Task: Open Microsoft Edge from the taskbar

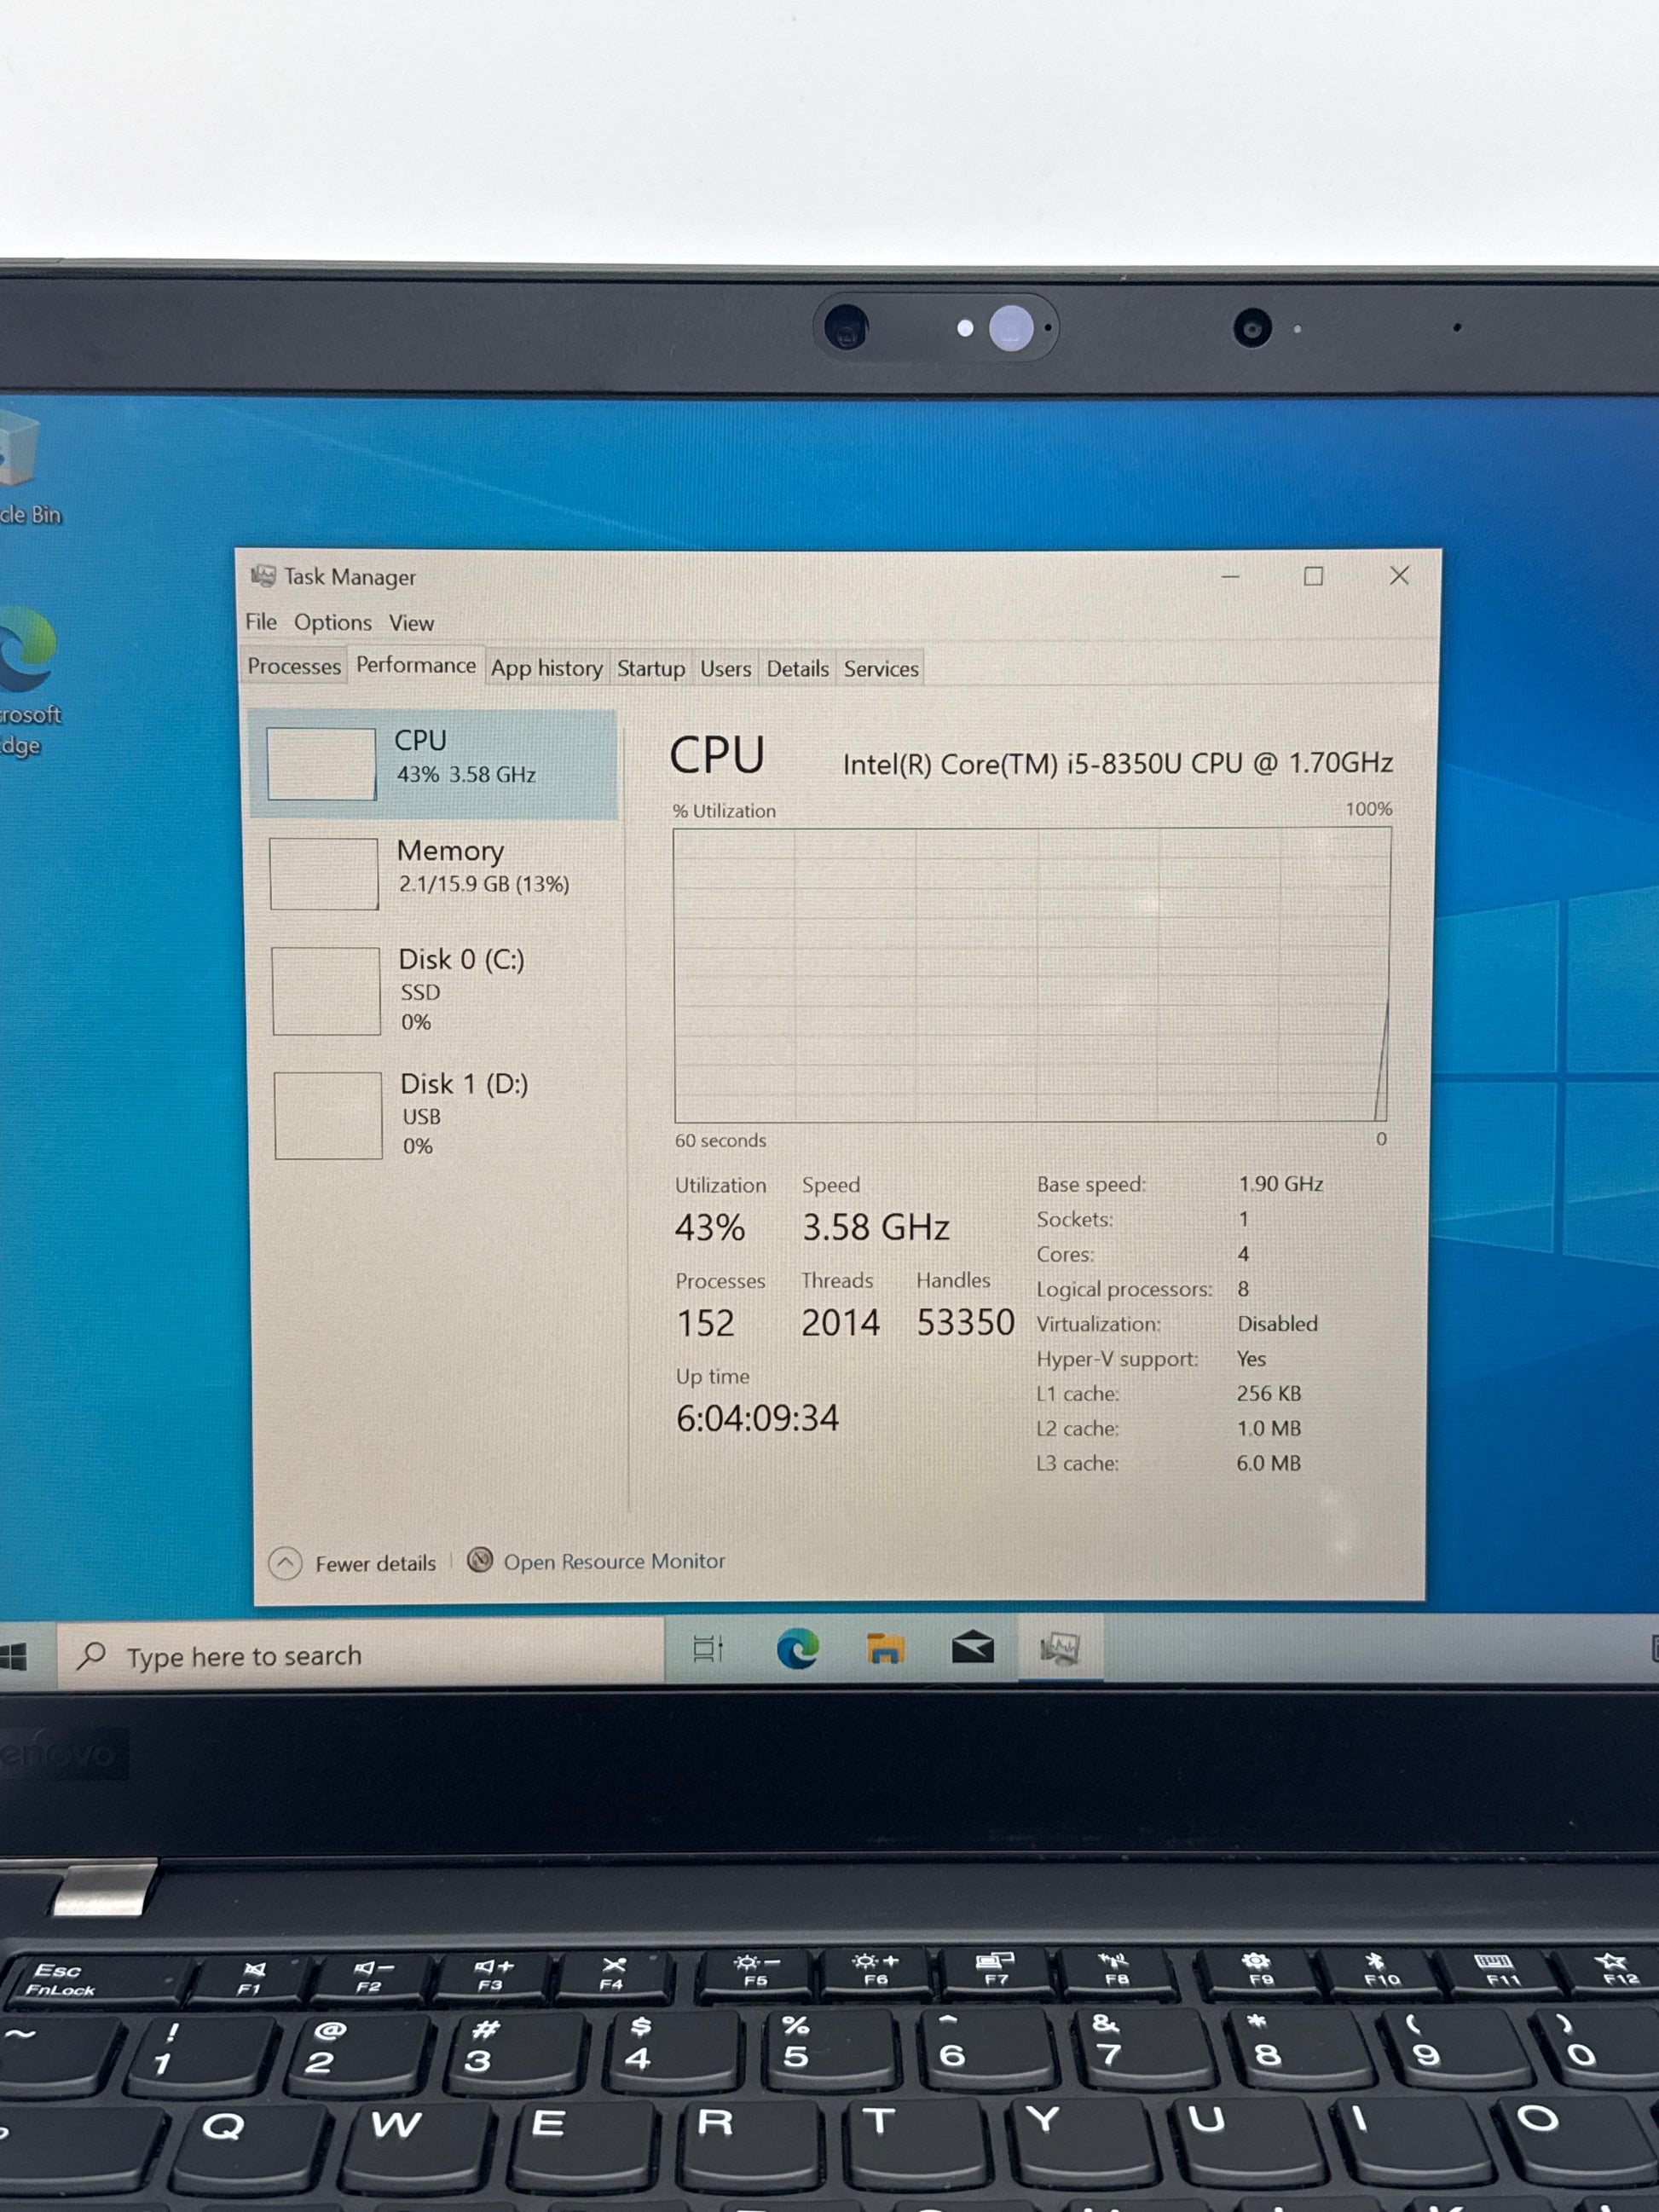Action: tap(797, 1648)
